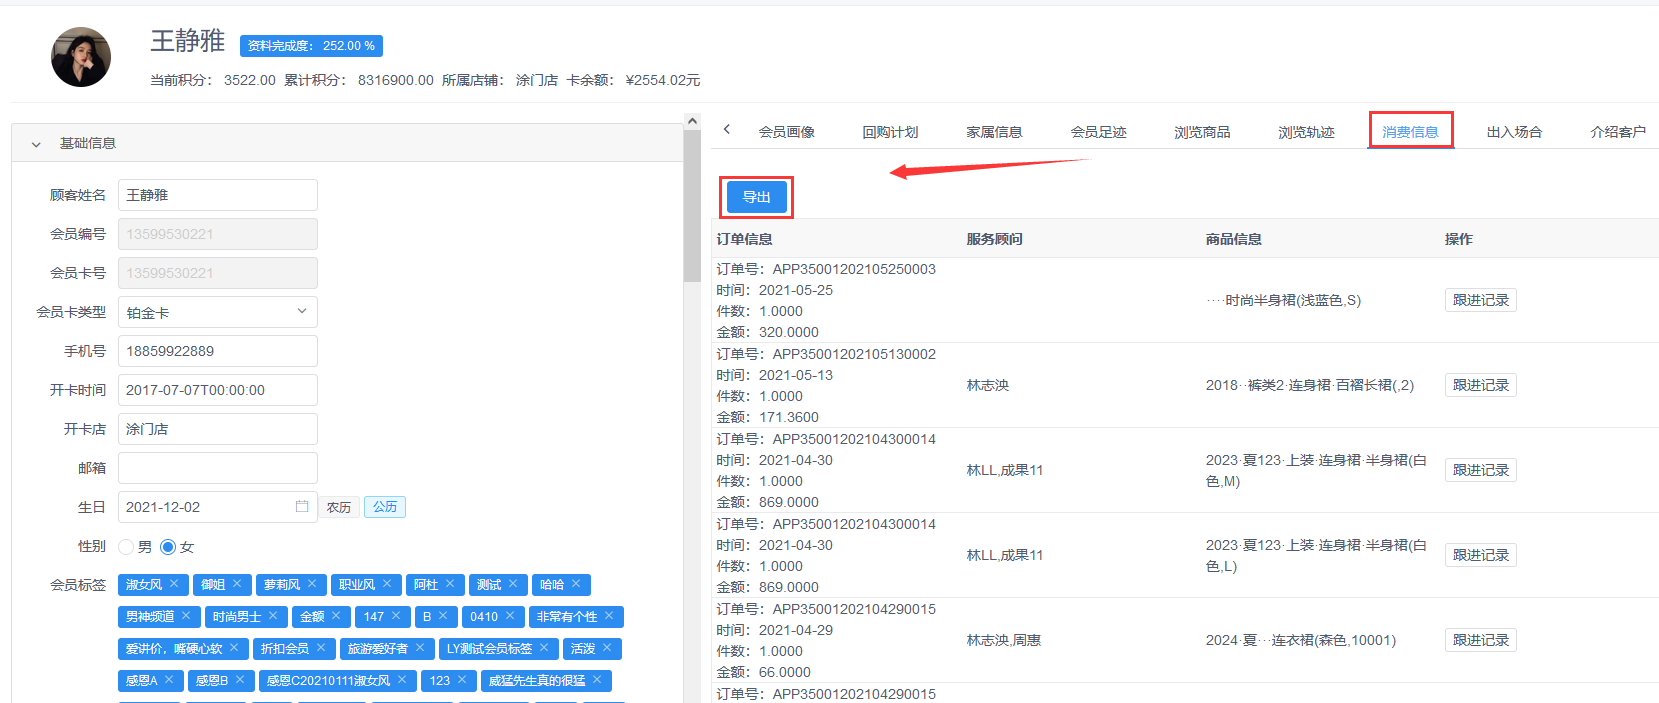1659x703 pixels.
Task: Delete the 哈哈 tag
Action: click(x=576, y=584)
